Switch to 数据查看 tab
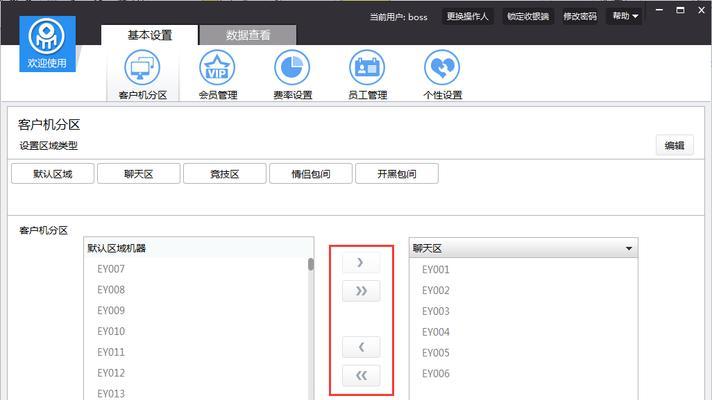The height and width of the screenshot is (400, 712). coord(248,35)
